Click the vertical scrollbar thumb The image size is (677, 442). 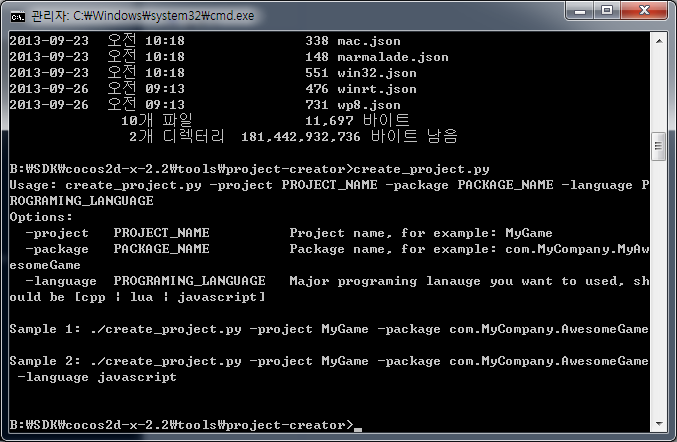click(x=658, y=146)
